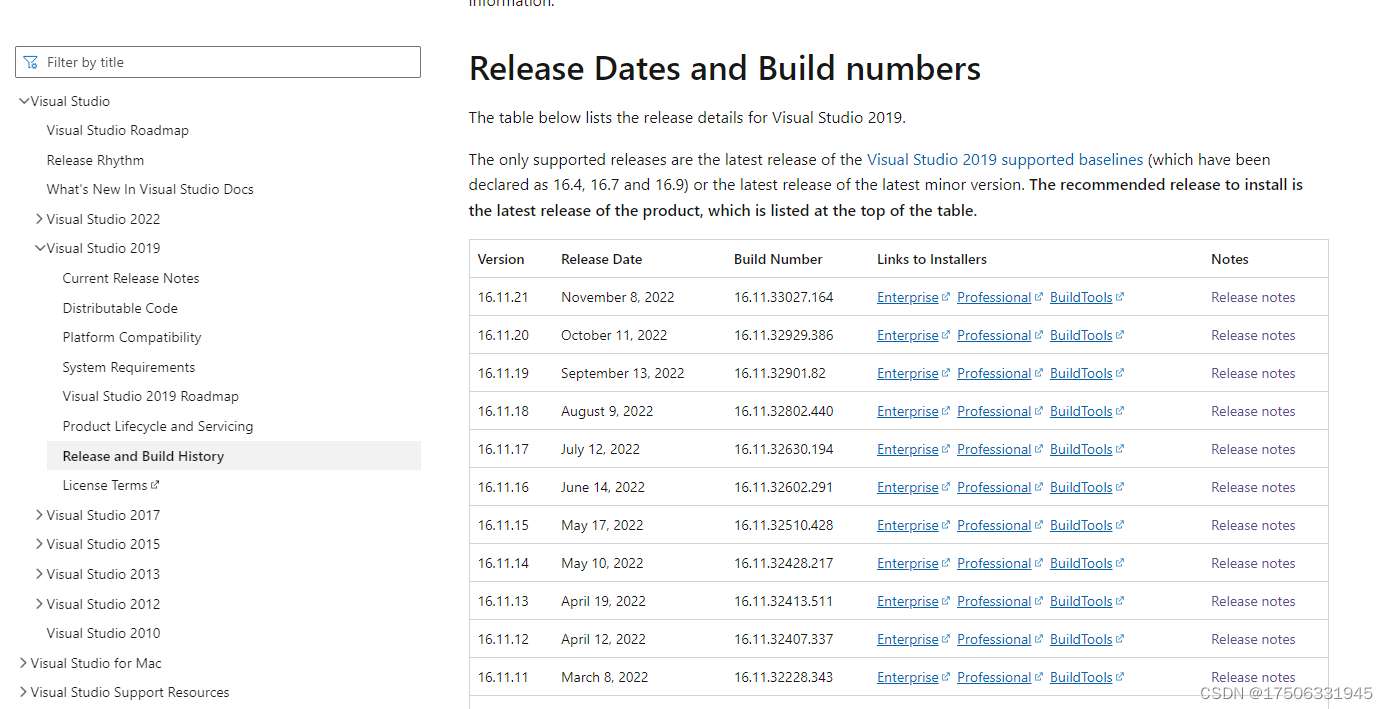
Task: Focus the Filter by title input
Action: click(218, 62)
